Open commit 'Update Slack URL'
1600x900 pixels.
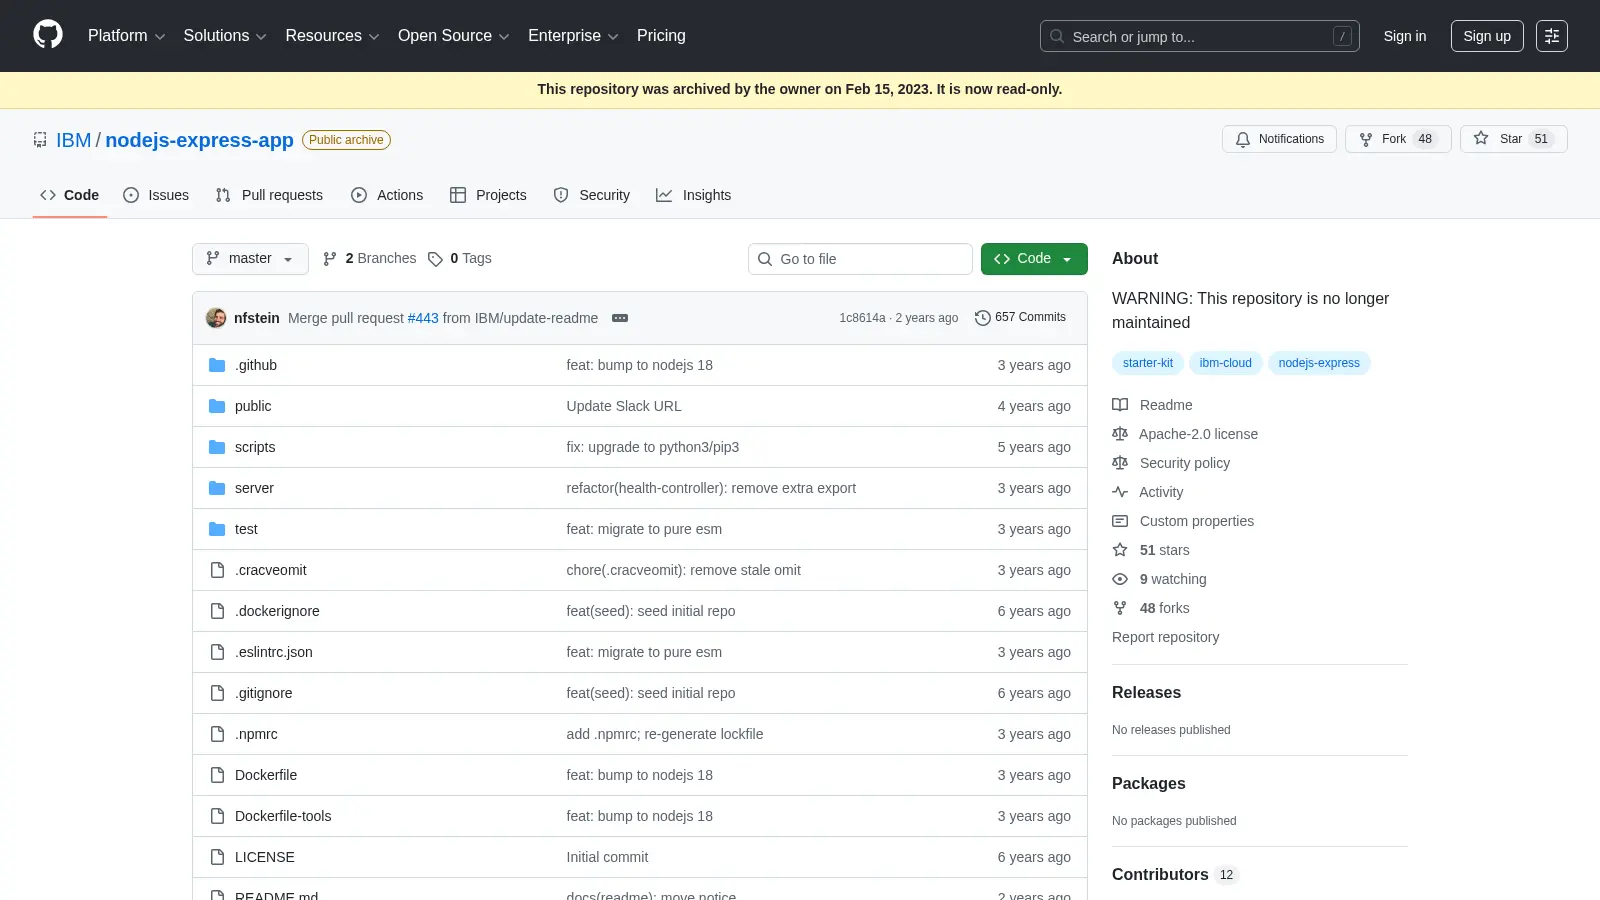624,406
